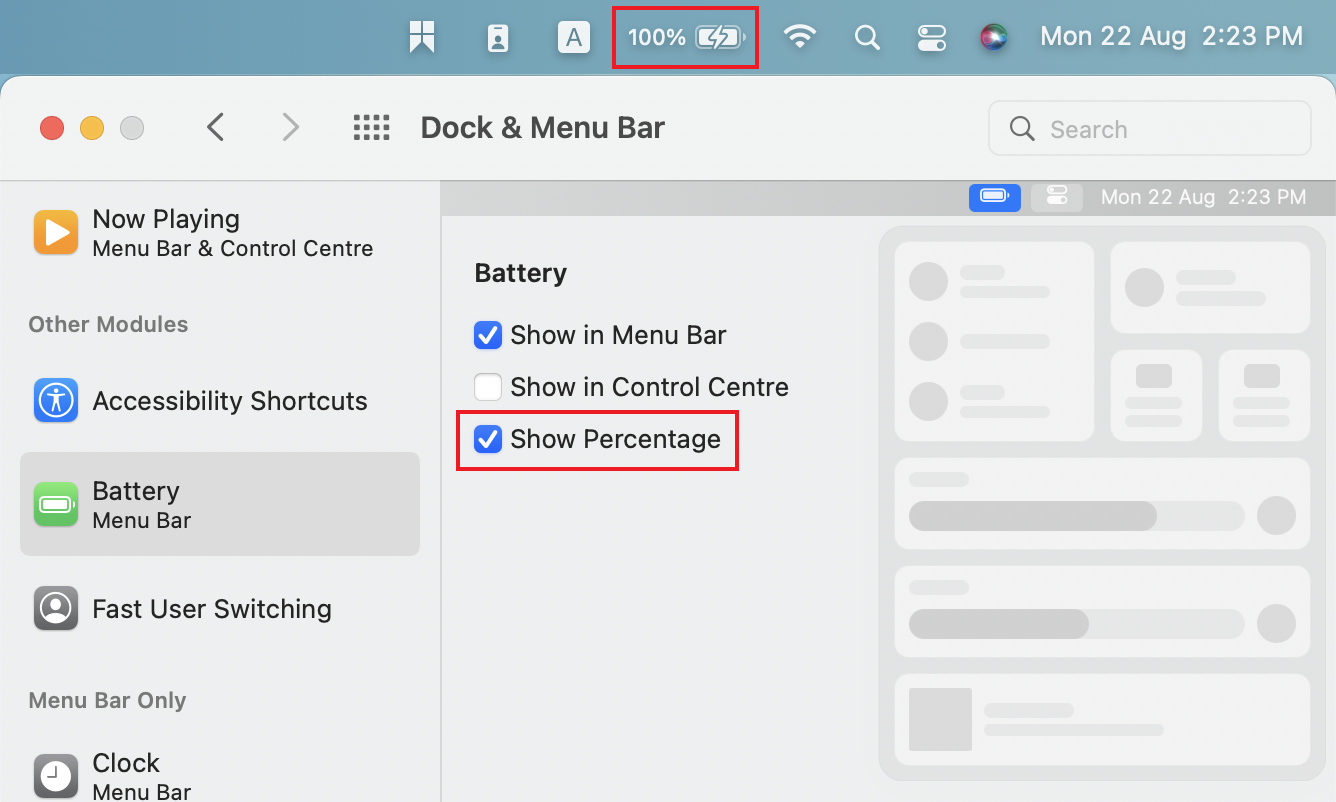Open Control Centre from menu bar
Image resolution: width=1336 pixels, height=802 pixels.
[931, 38]
